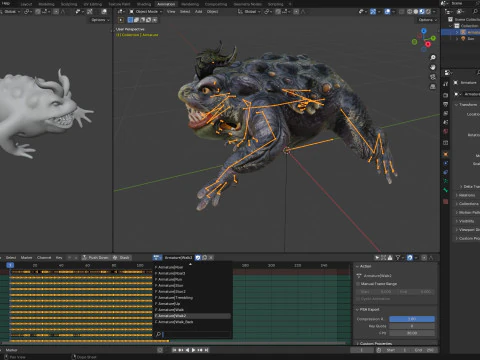Select rendered viewport shading icon

[428, 11]
